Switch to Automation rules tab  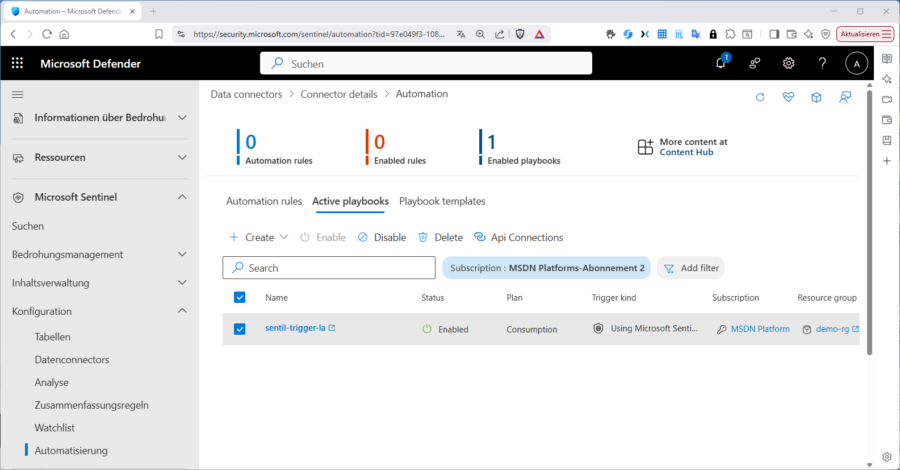point(264,201)
